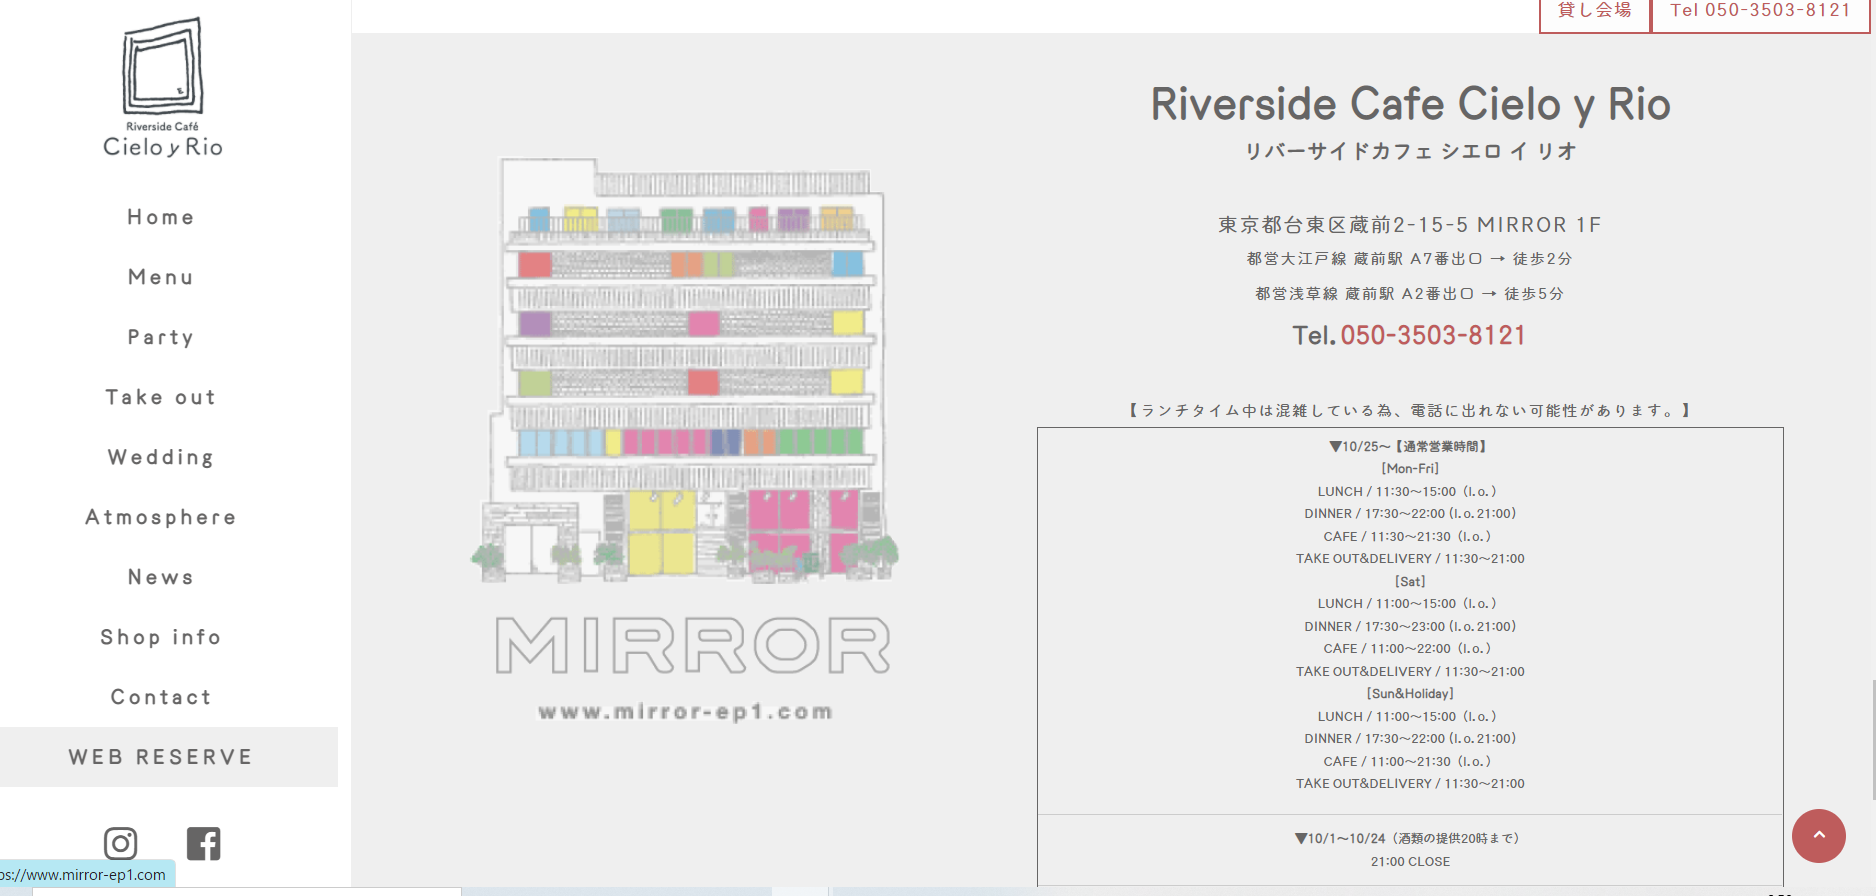
Task: Open the Instagram icon link
Action: [121, 844]
